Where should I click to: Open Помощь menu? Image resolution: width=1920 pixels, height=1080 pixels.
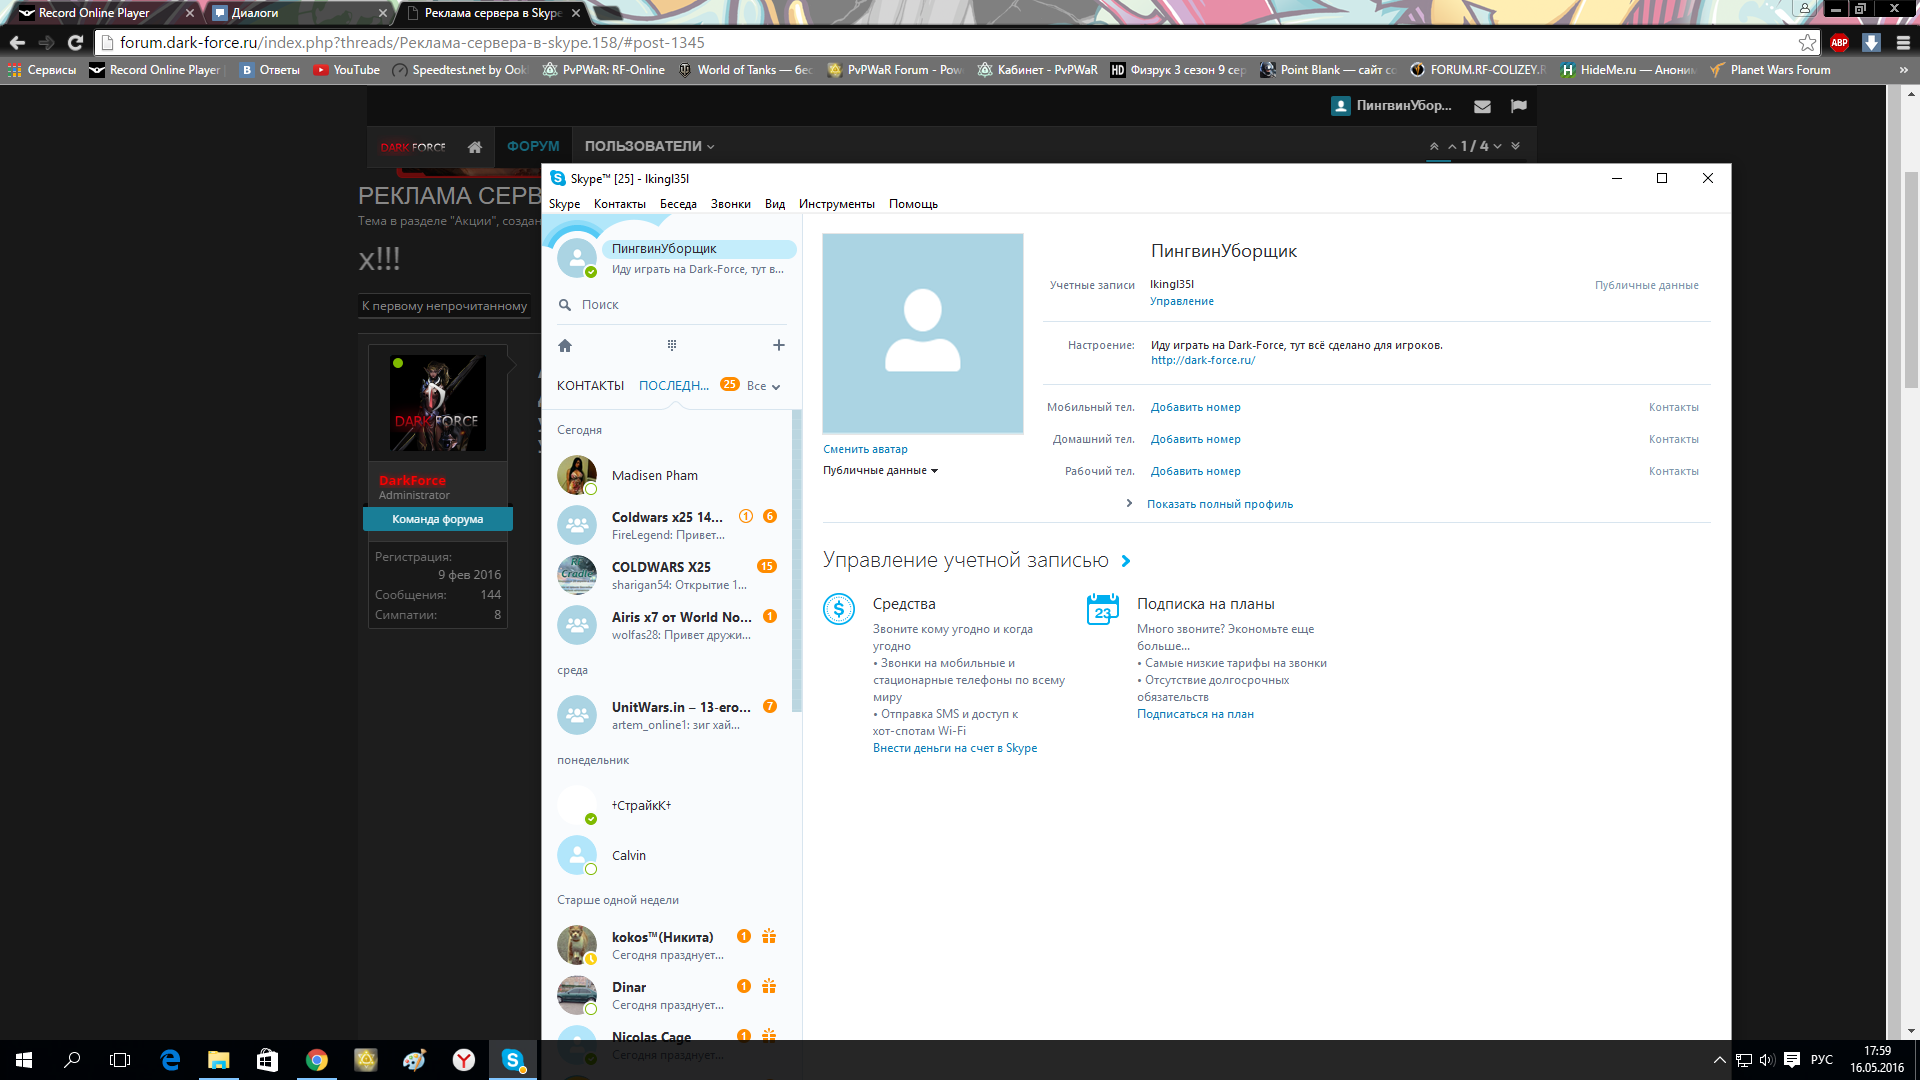pos(914,204)
